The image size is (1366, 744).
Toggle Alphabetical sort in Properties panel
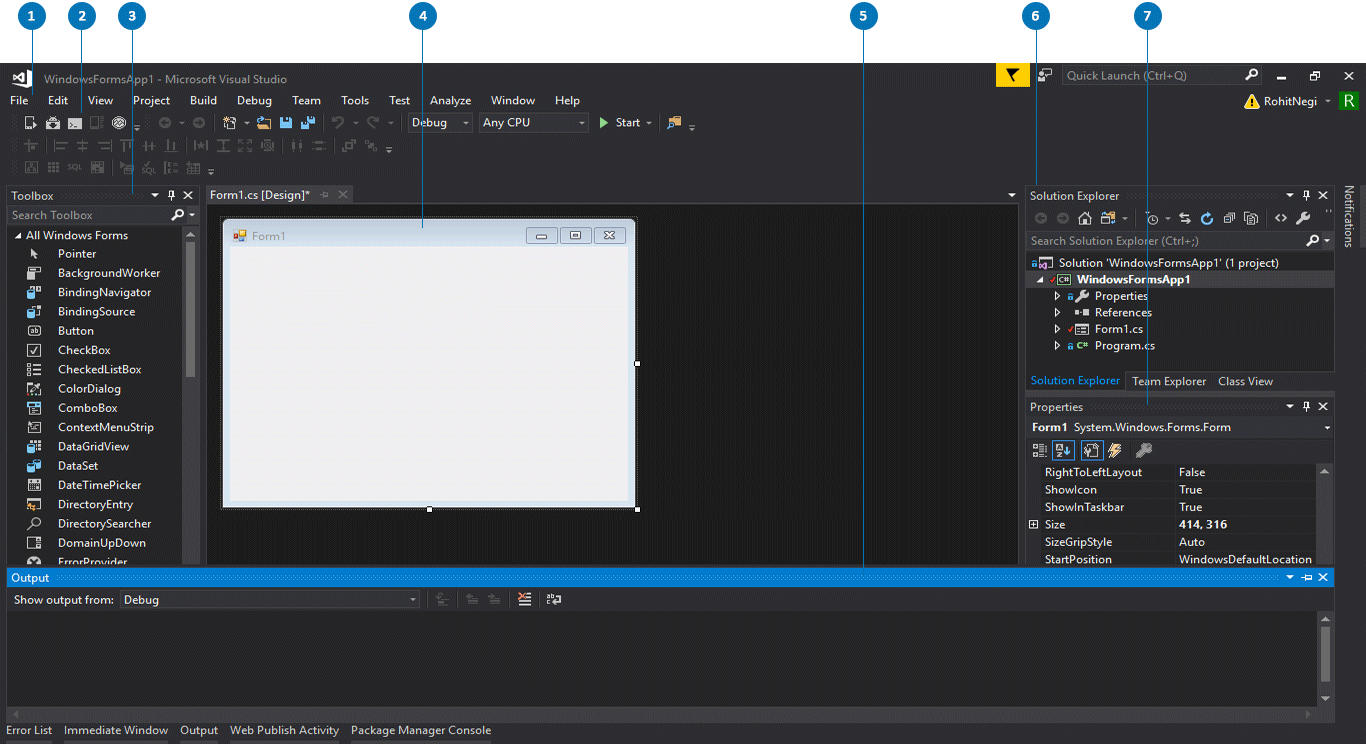1063,451
